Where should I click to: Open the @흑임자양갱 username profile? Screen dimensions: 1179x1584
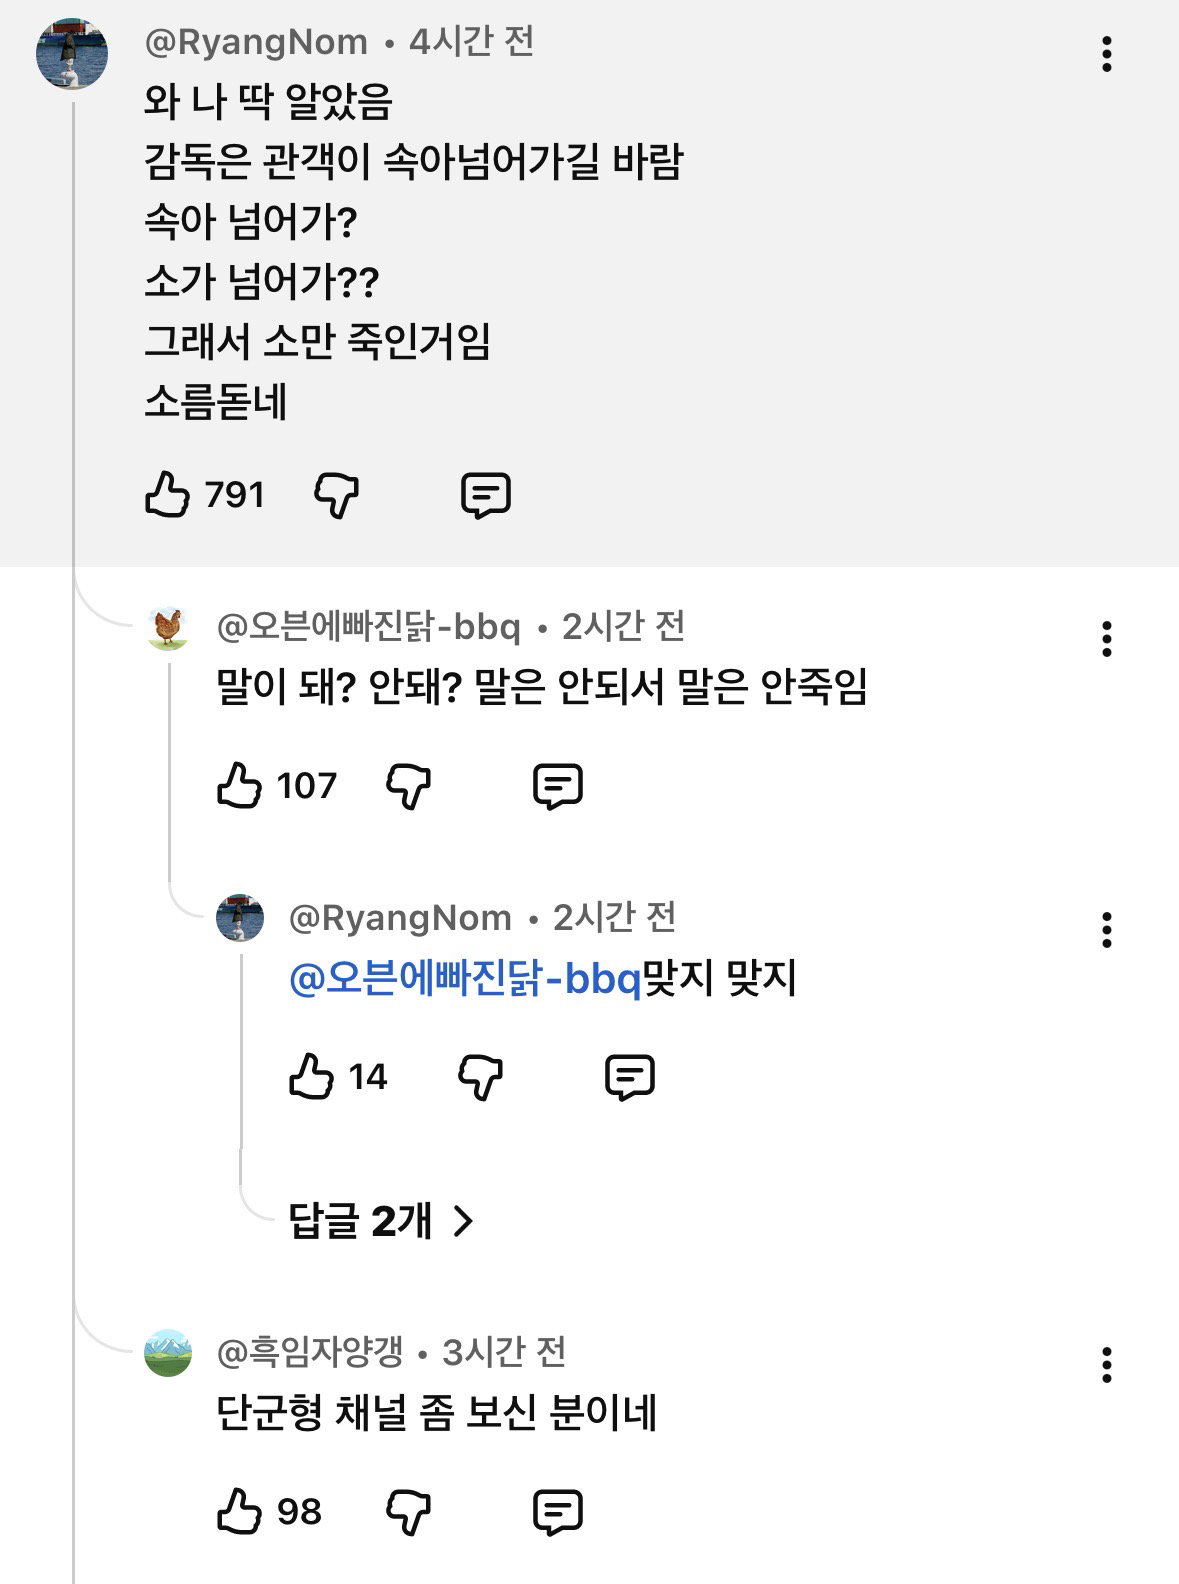pyautogui.click(x=310, y=1352)
